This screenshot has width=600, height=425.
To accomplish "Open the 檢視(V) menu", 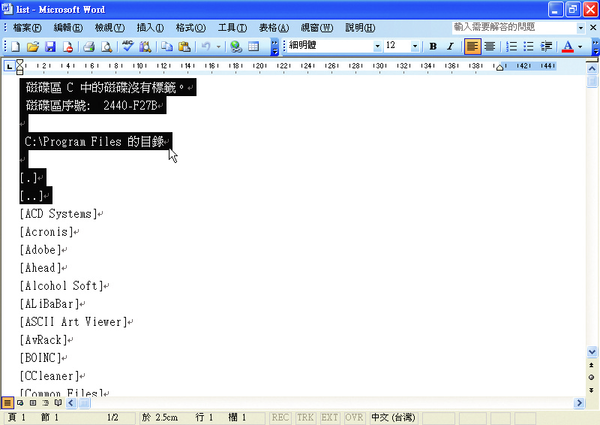I will pyautogui.click(x=110, y=28).
